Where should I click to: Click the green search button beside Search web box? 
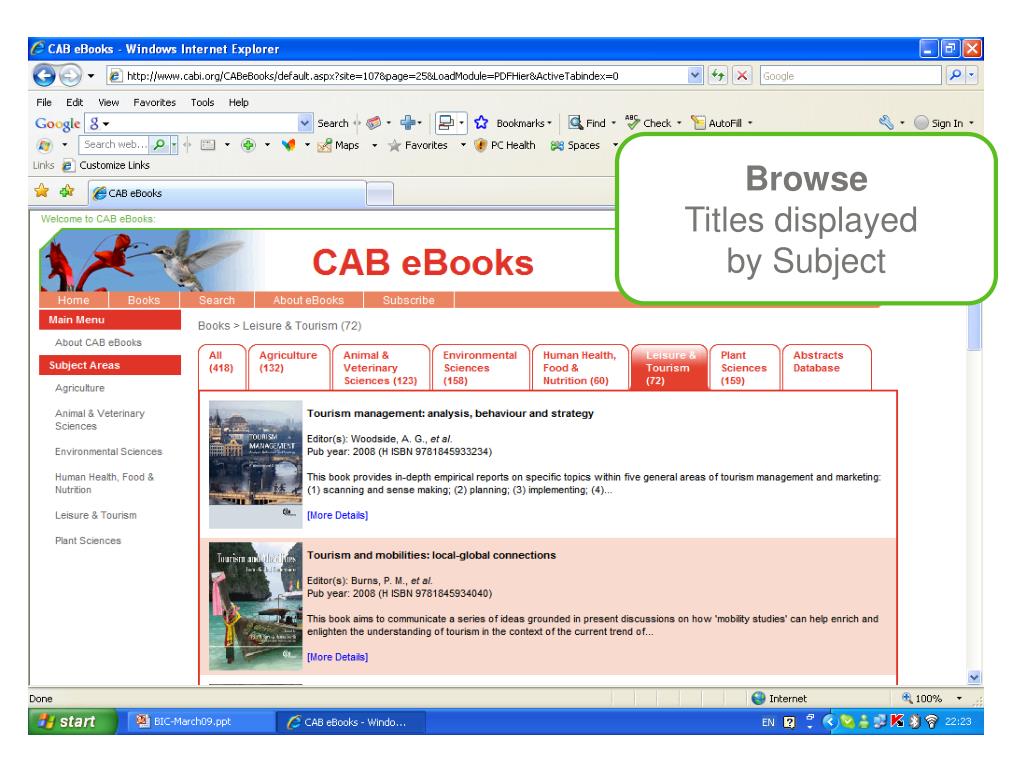point(159,144)
